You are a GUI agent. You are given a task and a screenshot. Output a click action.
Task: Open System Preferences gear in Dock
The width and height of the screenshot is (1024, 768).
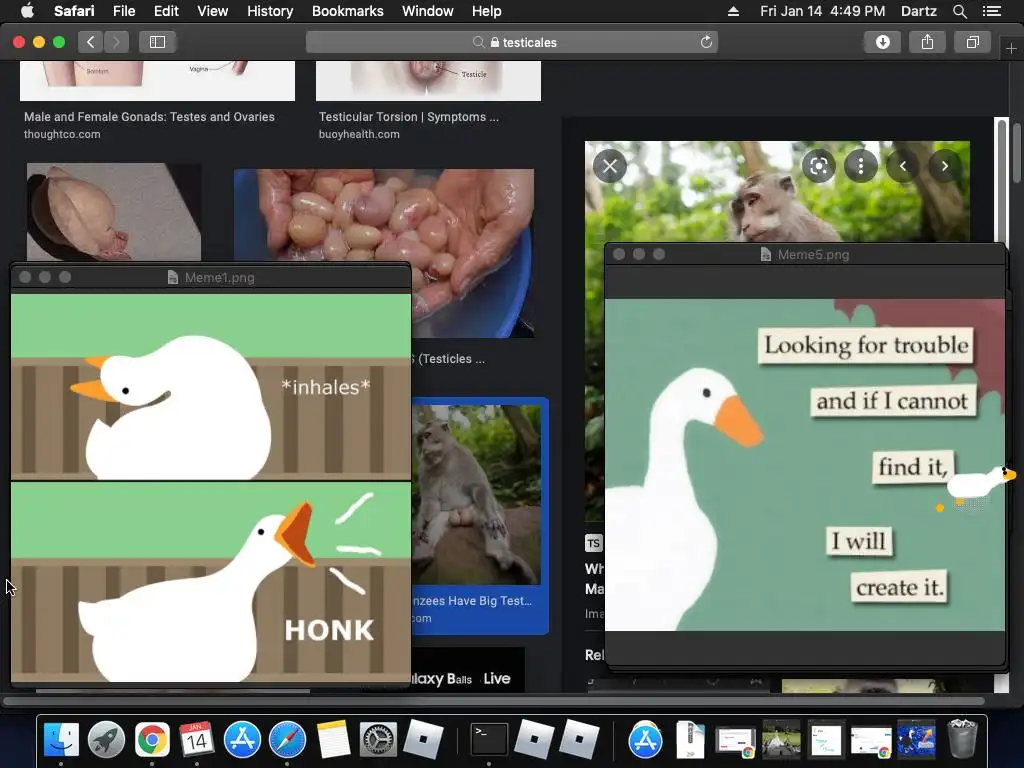(x=378, y=740)
